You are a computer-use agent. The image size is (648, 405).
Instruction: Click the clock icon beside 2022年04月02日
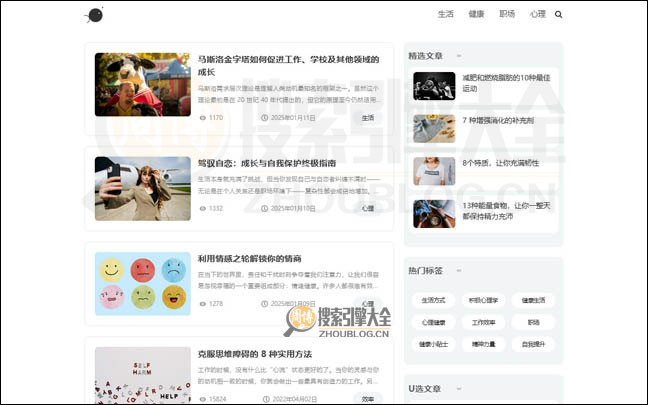coord(266,399)
